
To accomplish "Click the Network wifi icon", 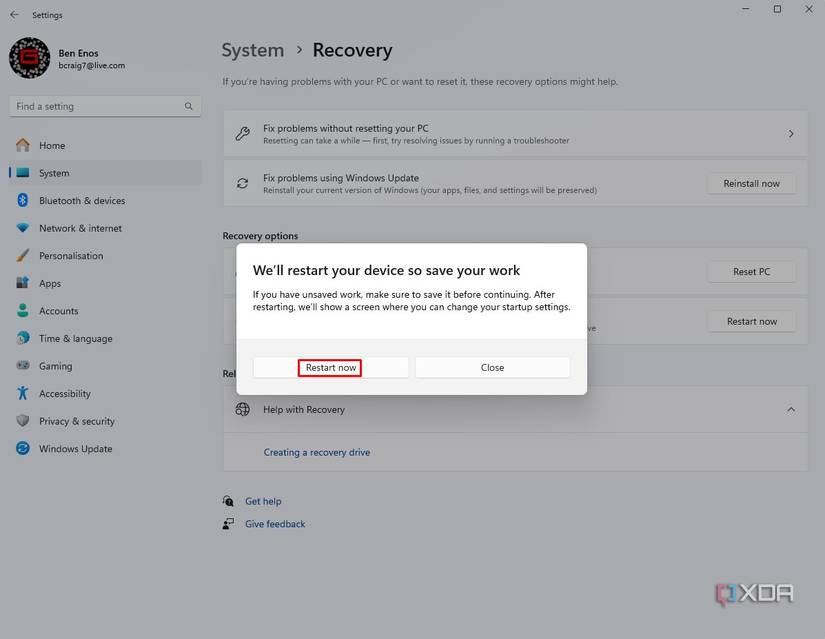I will [23, 228].
